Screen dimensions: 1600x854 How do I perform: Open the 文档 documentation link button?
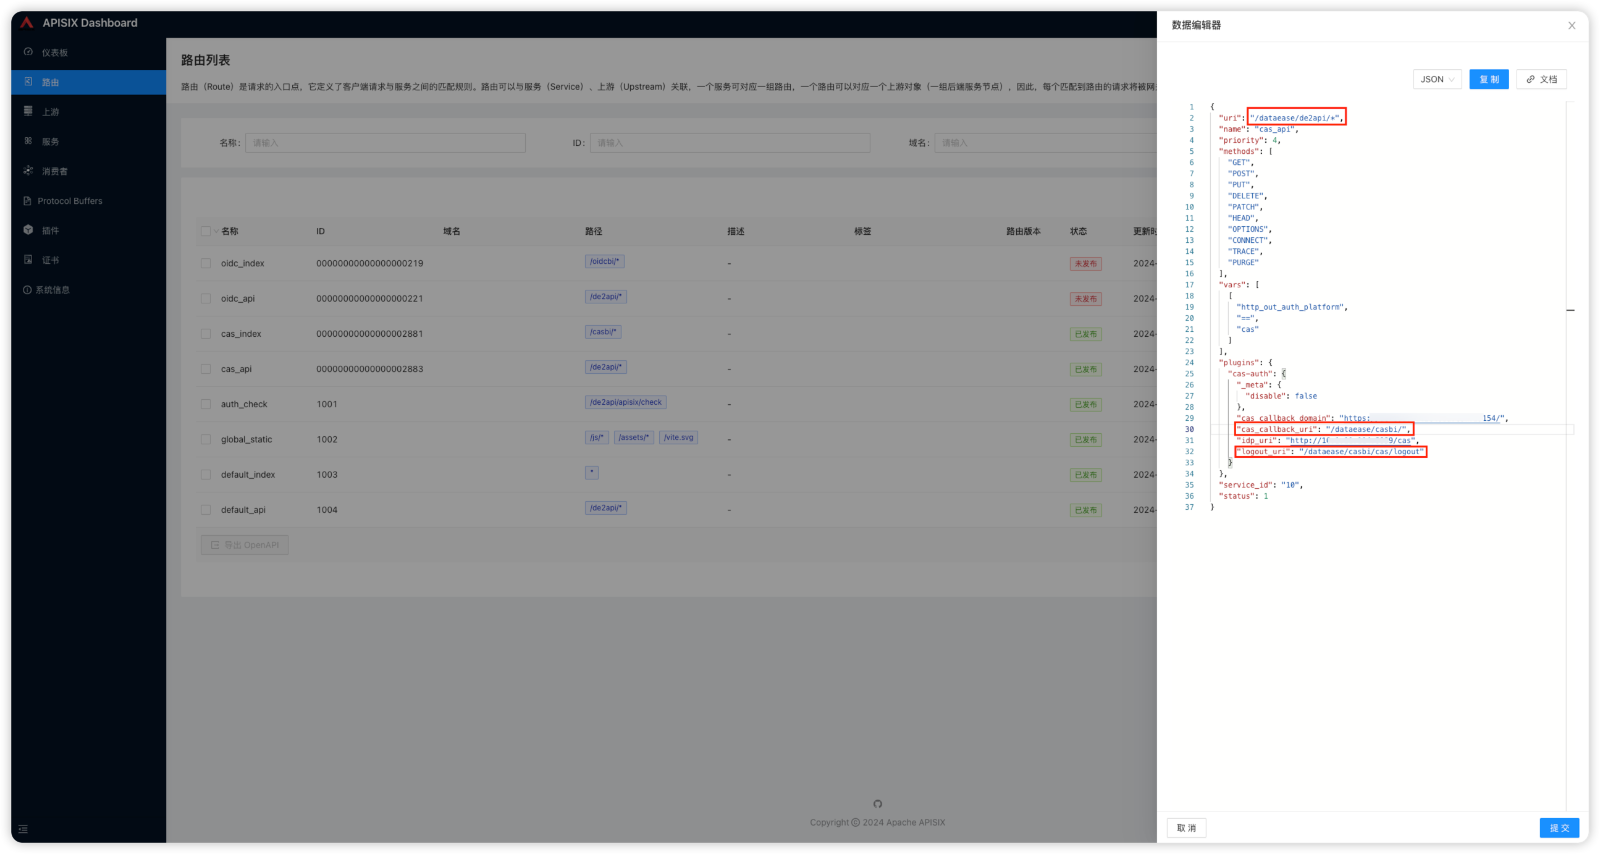[1541, 79]
